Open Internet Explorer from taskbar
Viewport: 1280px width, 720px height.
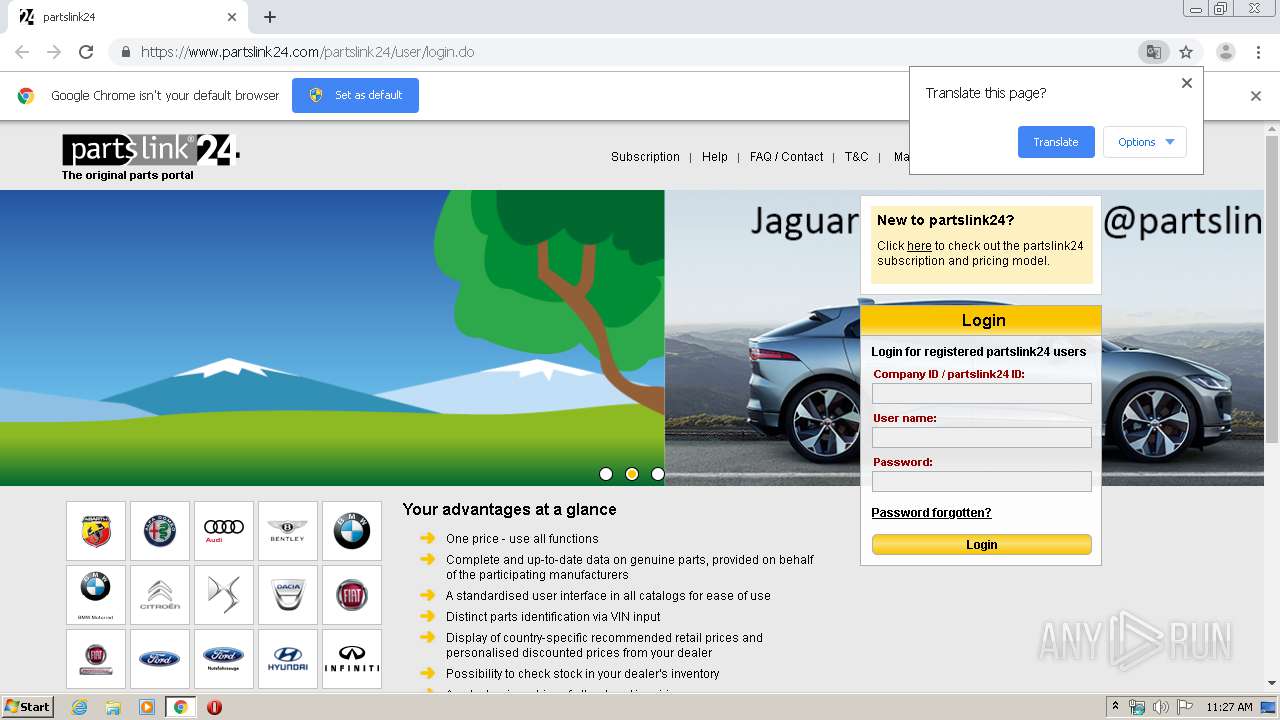click(80, 707)
